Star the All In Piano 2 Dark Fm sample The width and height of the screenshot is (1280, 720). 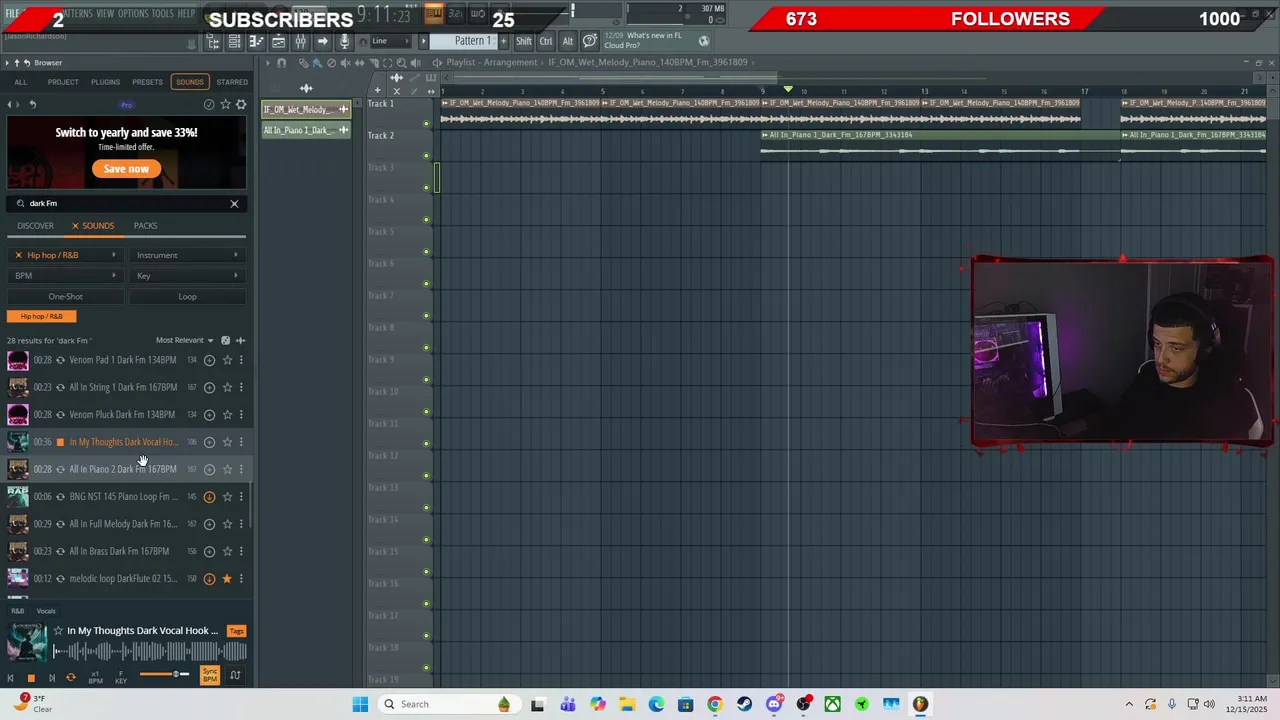tap(227, 469)
